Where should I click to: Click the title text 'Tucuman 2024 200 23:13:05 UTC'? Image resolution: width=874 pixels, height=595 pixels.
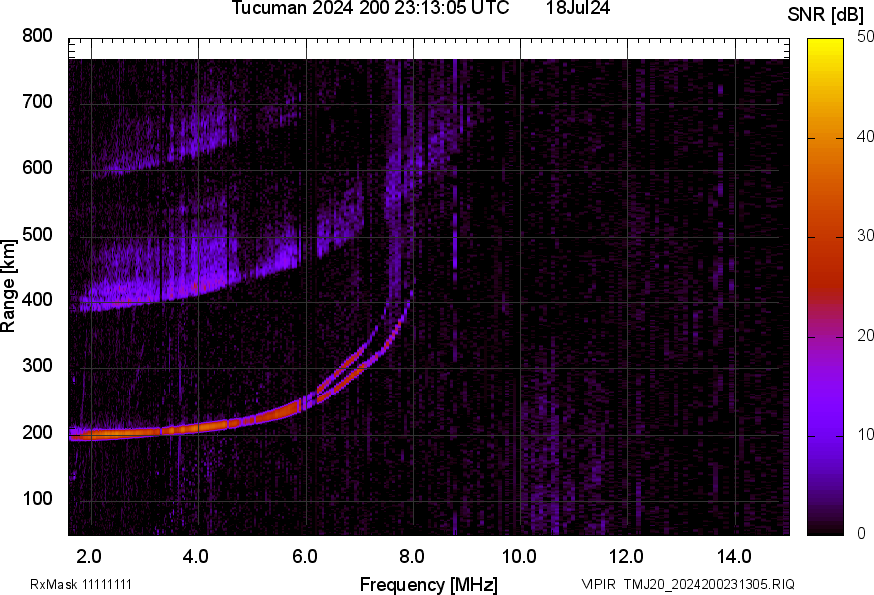370,8
